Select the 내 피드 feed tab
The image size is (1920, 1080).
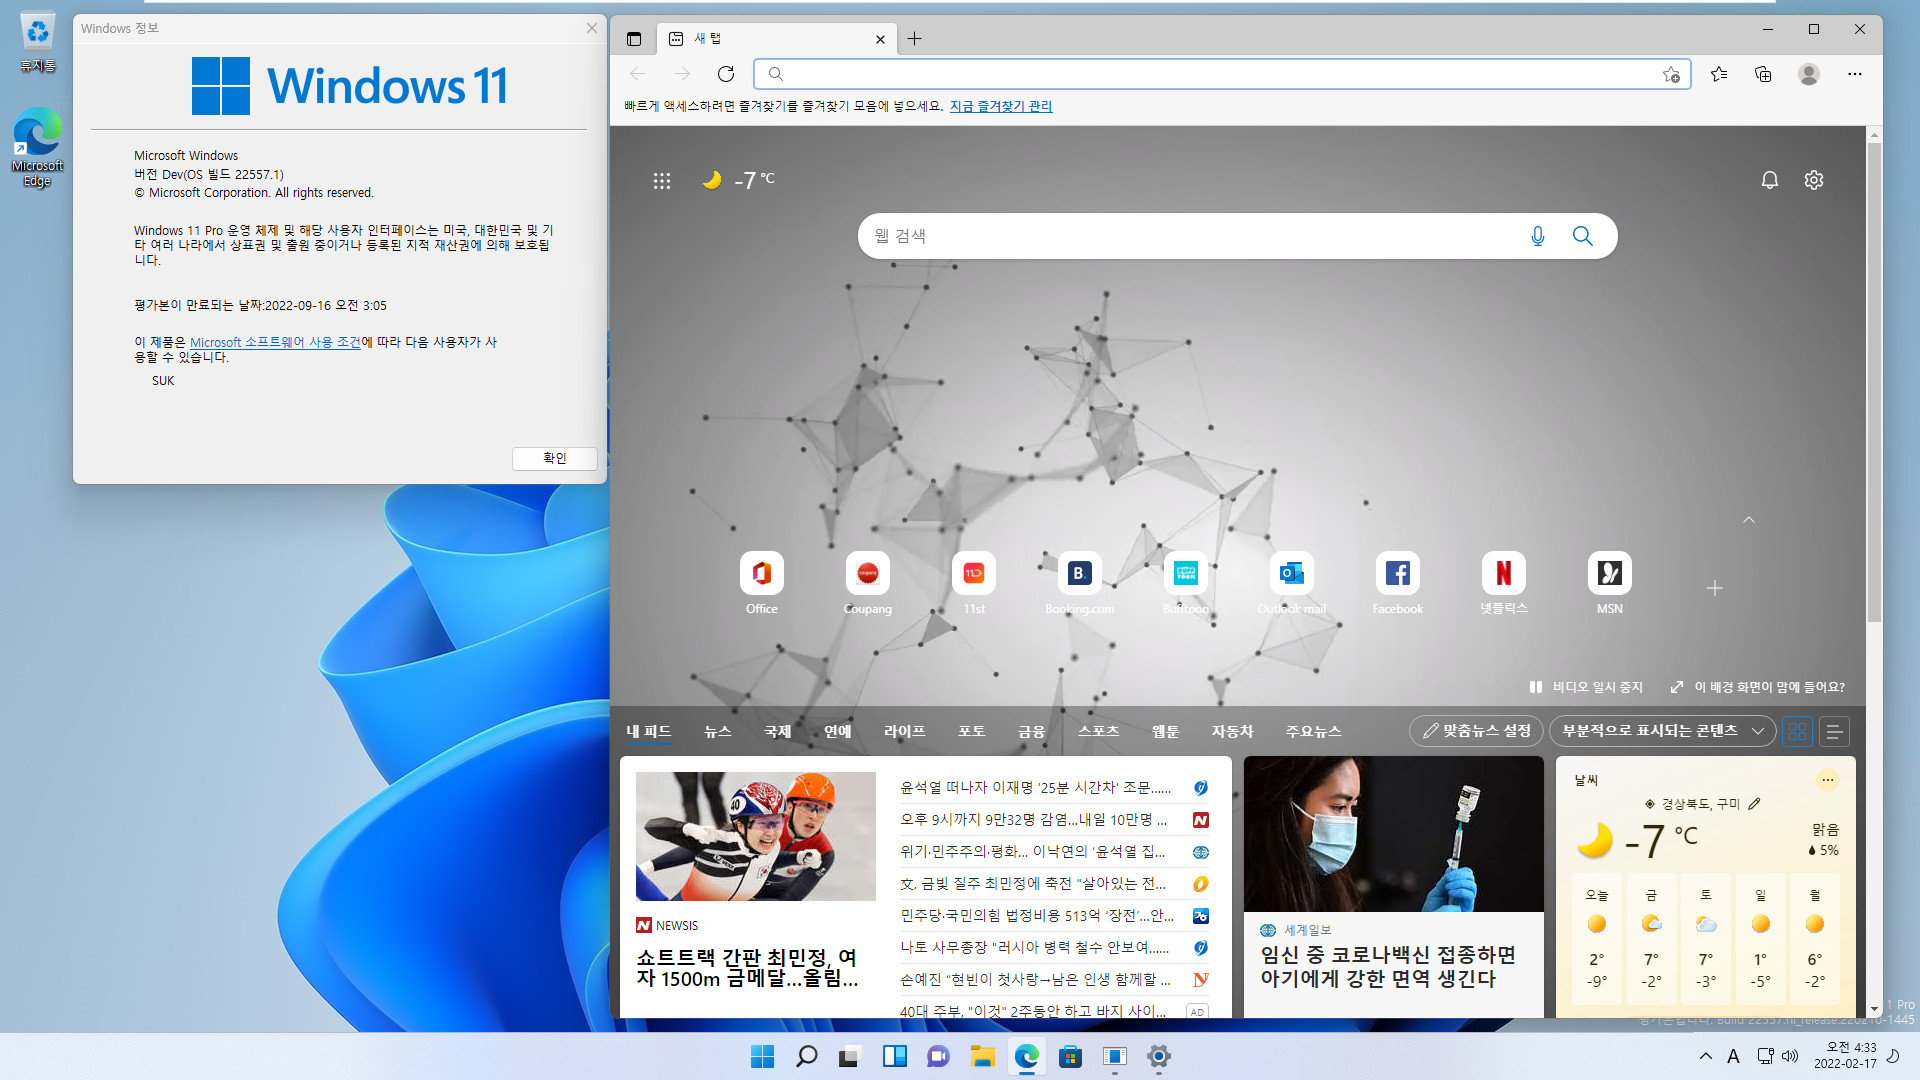[x=649, y=732]
